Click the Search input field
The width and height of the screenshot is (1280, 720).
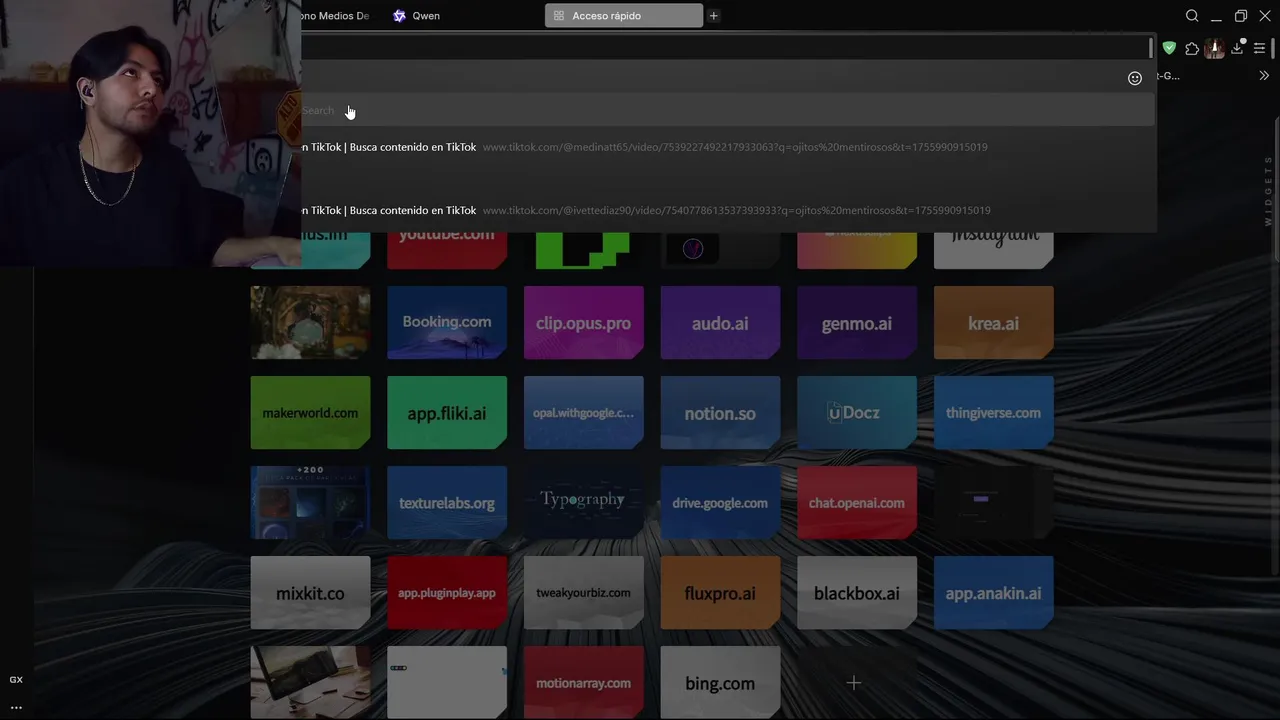[727, 111]
